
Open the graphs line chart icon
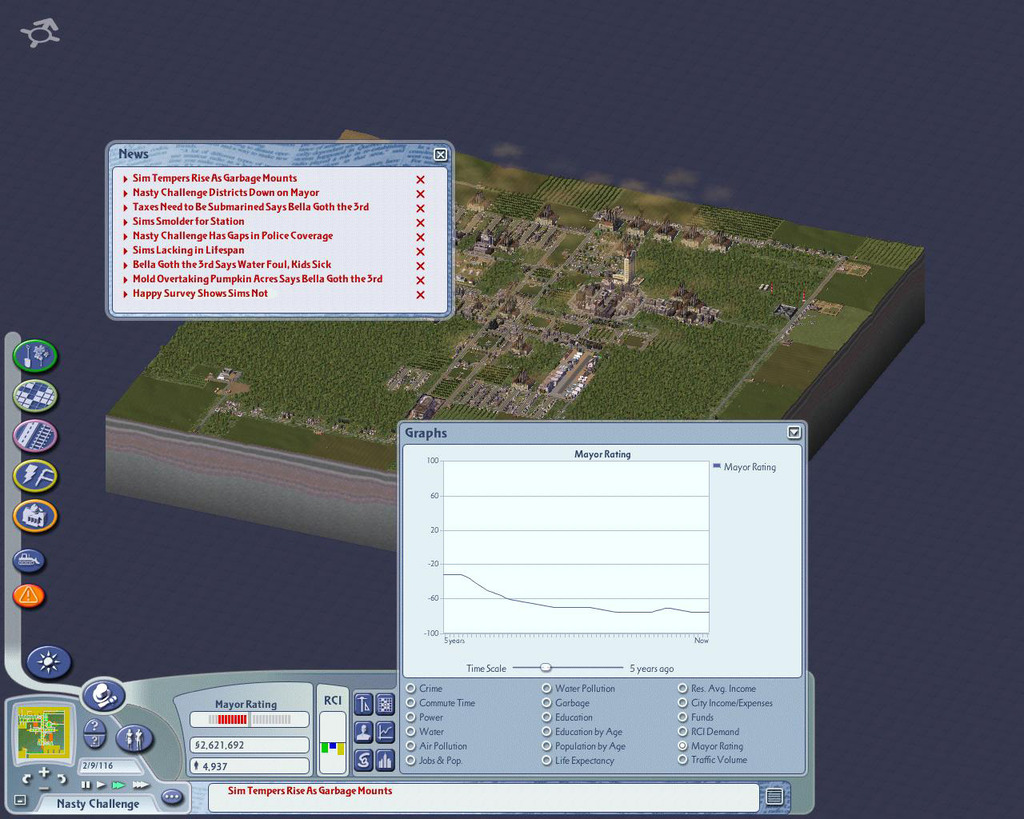385,731
